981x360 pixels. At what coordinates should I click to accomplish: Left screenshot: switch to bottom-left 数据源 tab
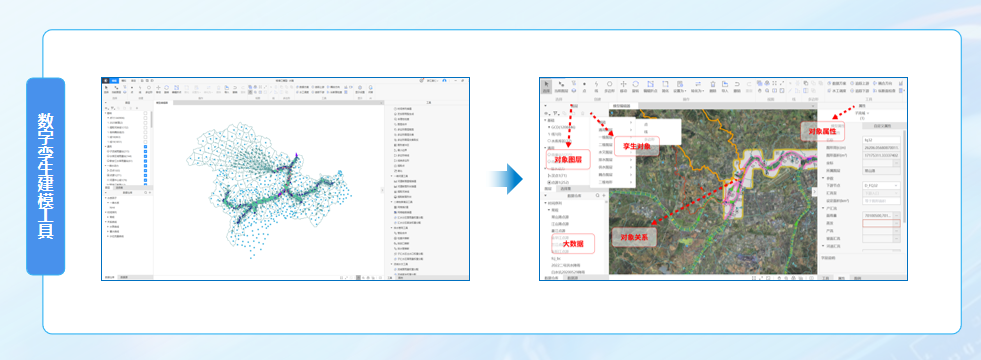(124, 277)
